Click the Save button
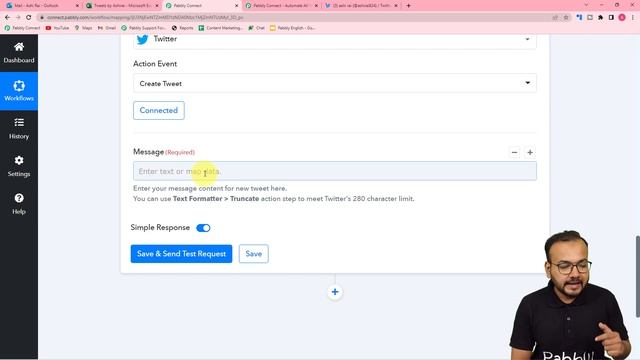Screen dimensions: 640x360 pyautogui.click(x=253, y=254)
